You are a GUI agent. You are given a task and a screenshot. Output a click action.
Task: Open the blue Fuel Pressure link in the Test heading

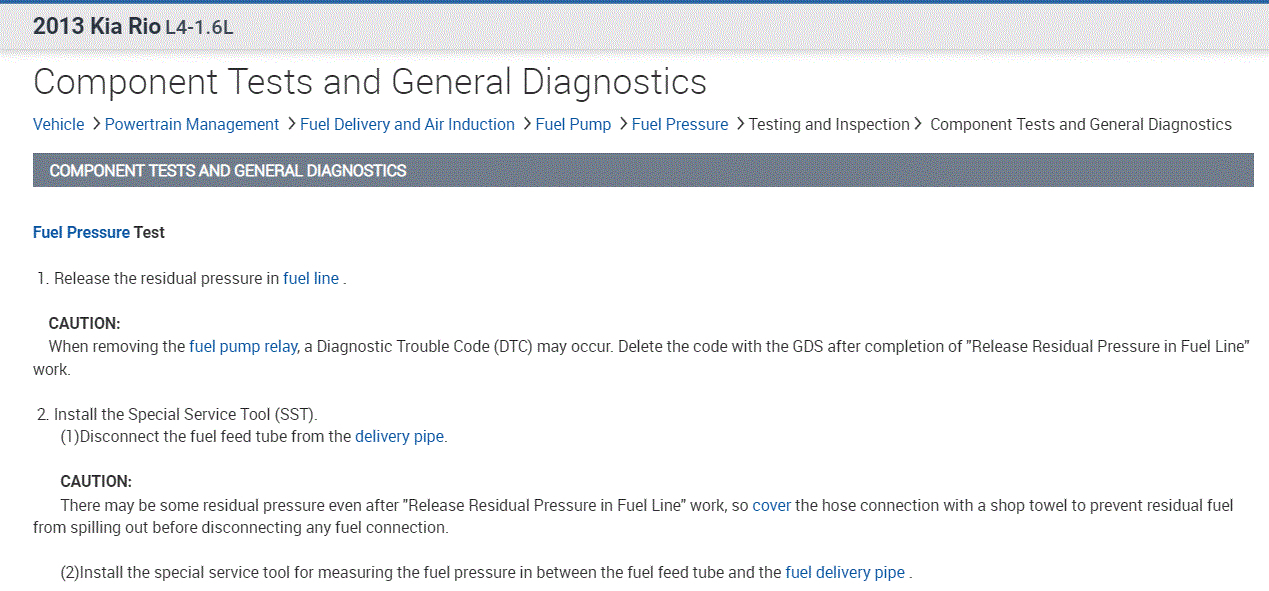tap(81, 232)
